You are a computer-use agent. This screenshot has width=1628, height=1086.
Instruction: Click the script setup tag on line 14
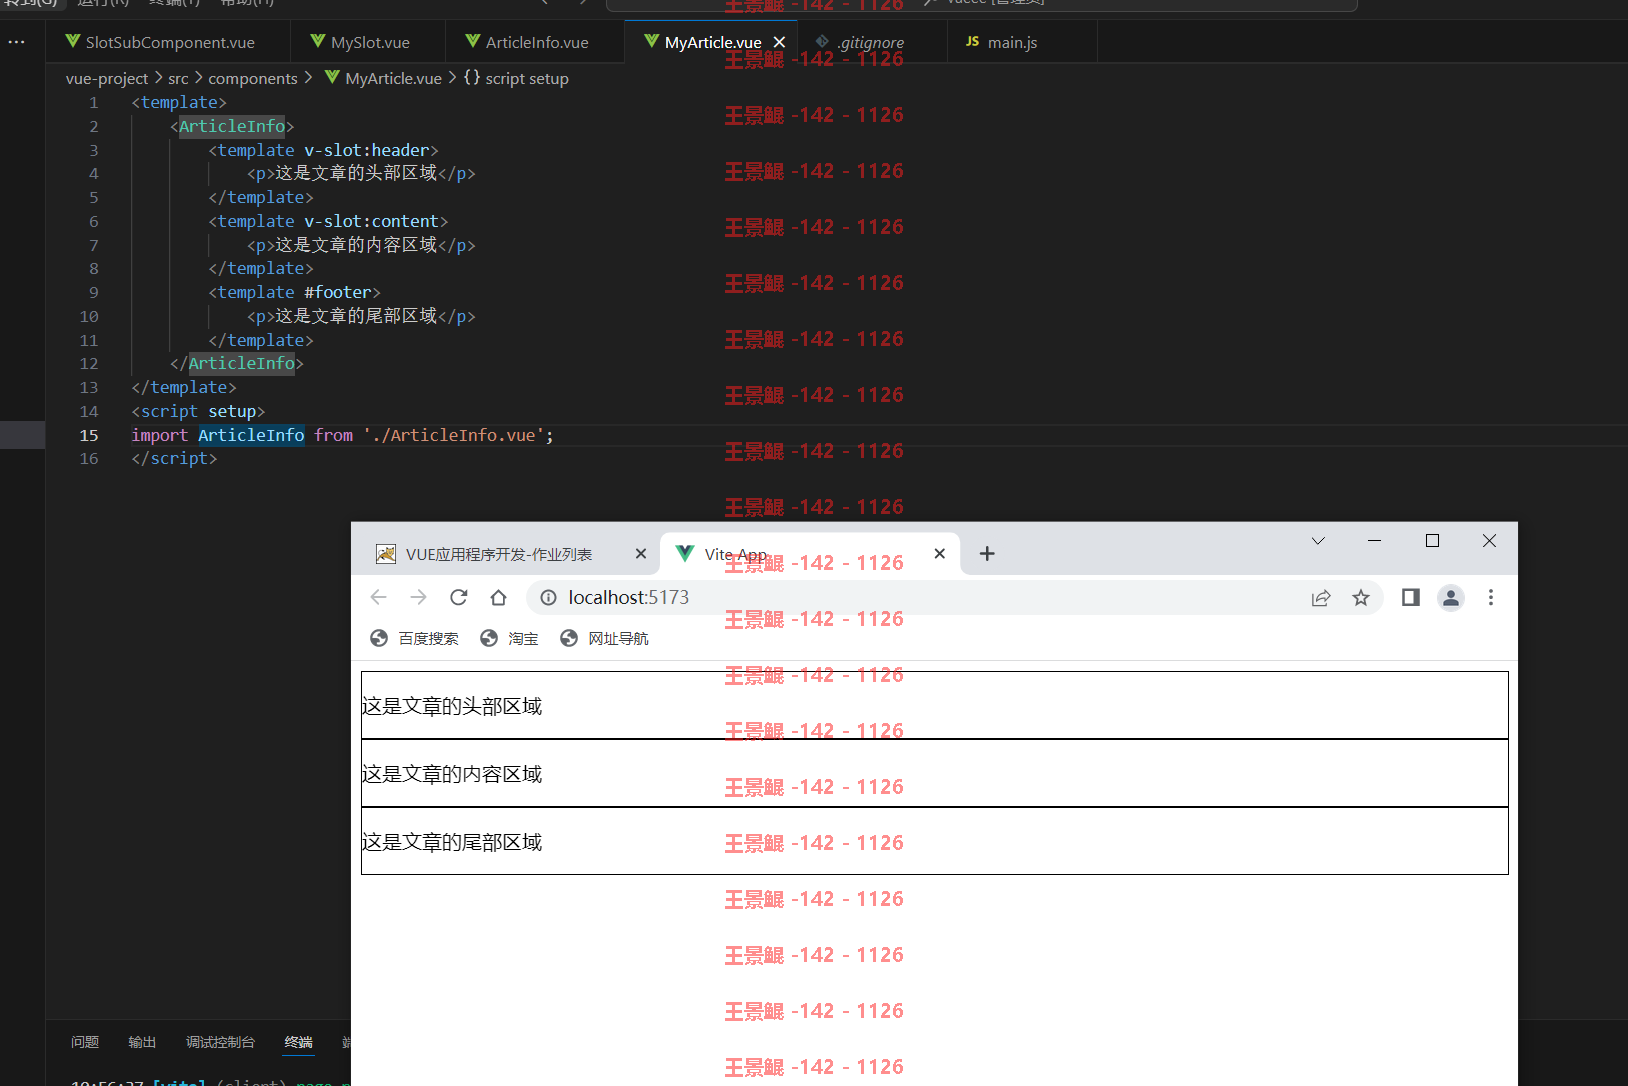[x=198, y=411]
